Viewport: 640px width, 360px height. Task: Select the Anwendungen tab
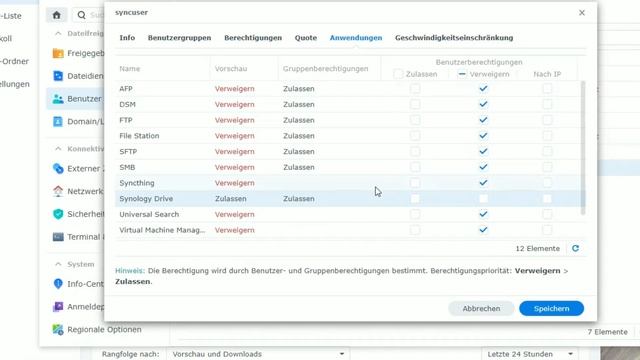(x=356, y=38)
